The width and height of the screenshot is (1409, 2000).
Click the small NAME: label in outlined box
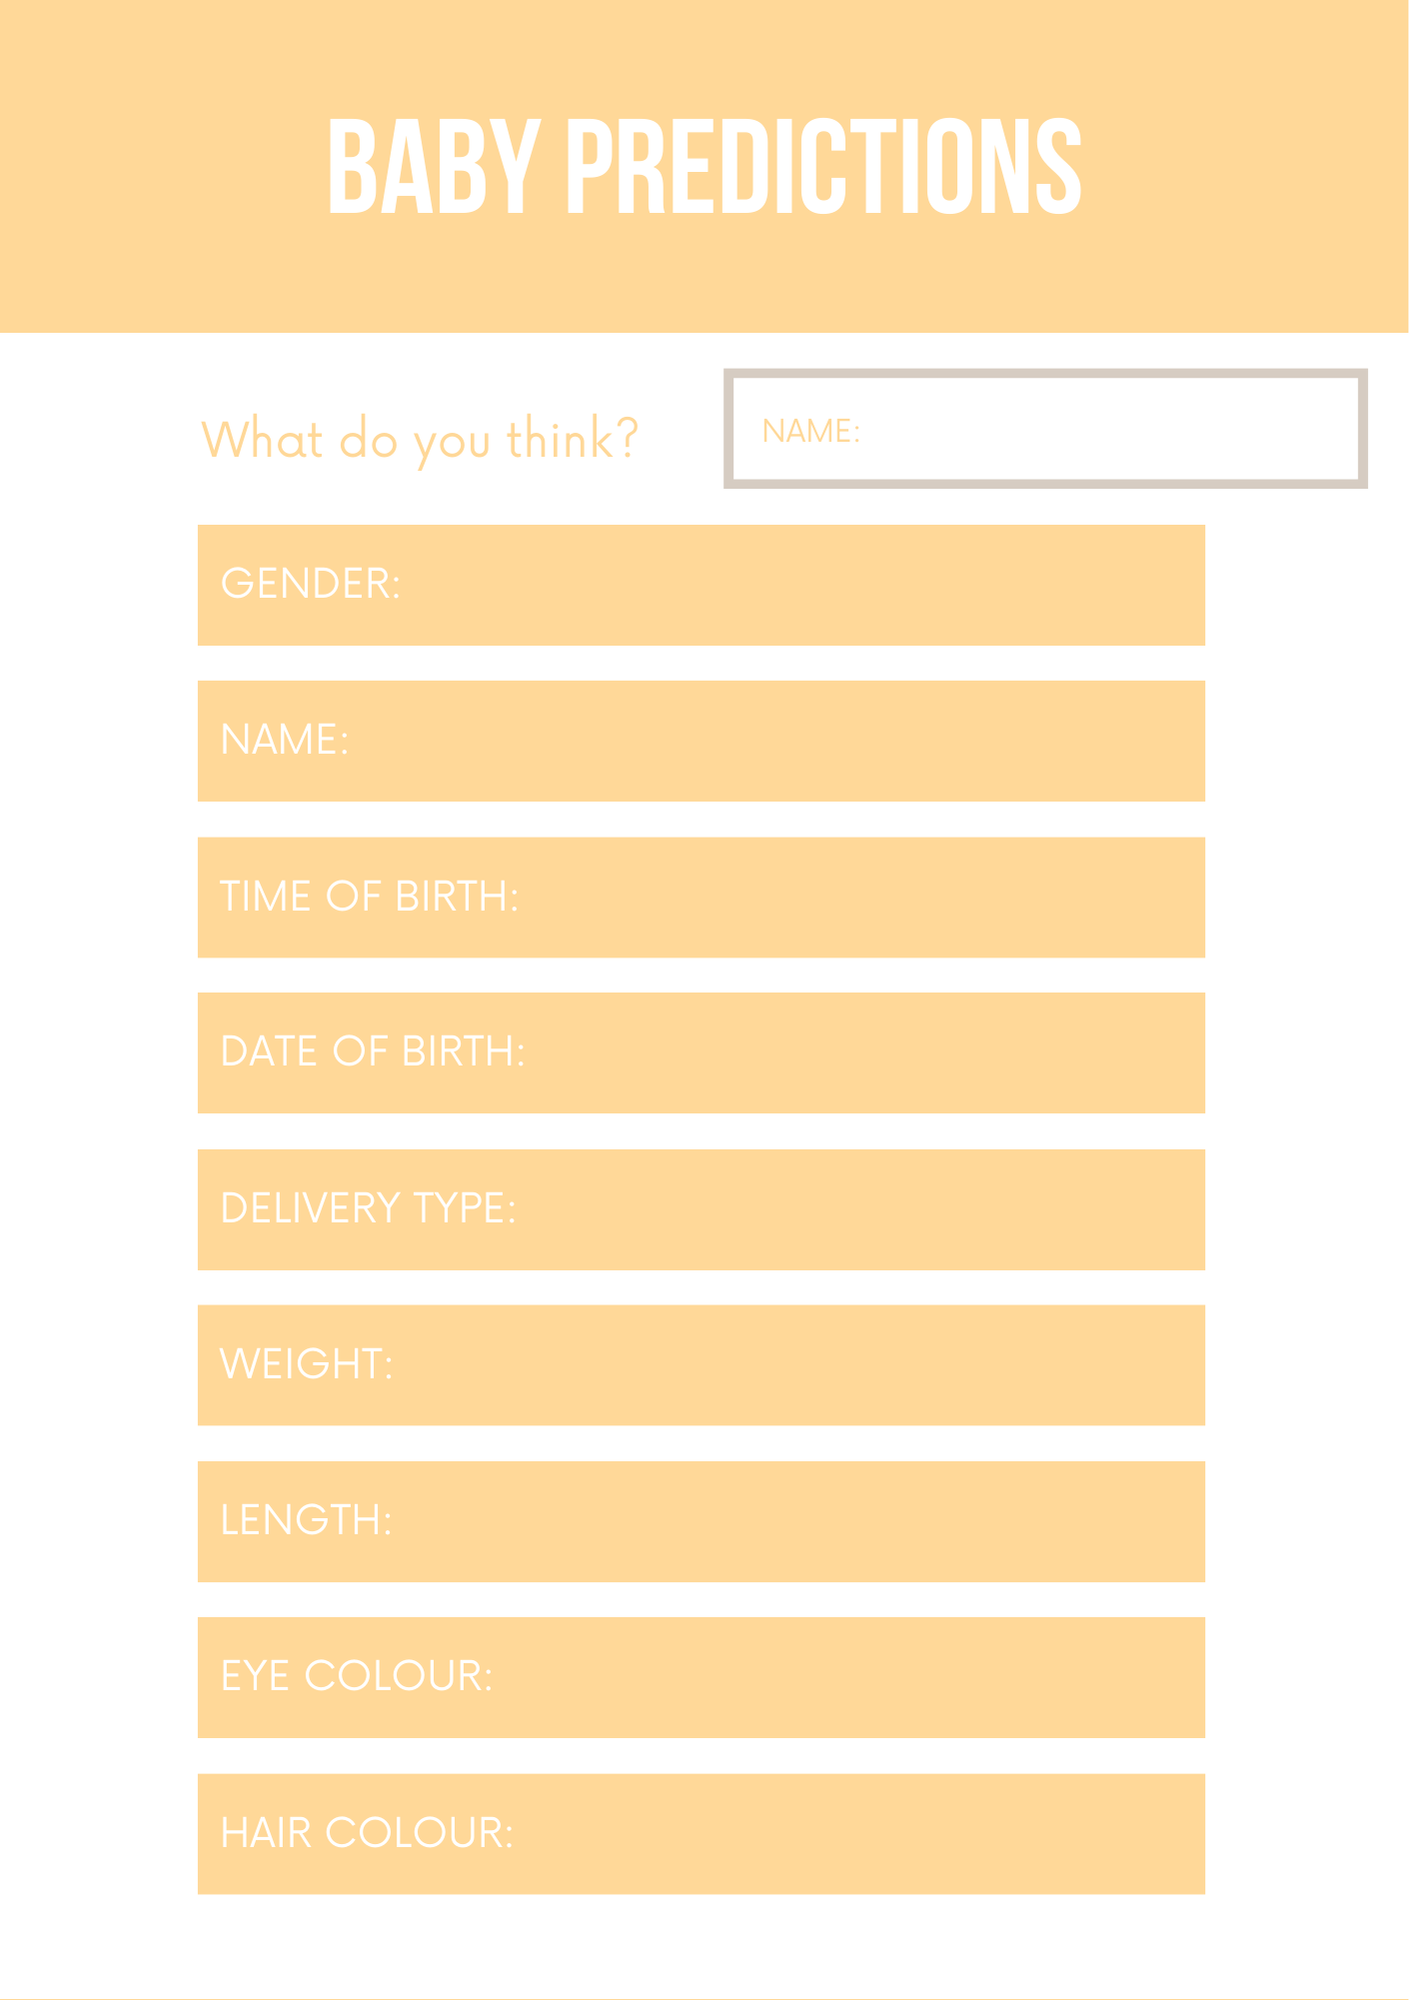click(x=810, y=431)
